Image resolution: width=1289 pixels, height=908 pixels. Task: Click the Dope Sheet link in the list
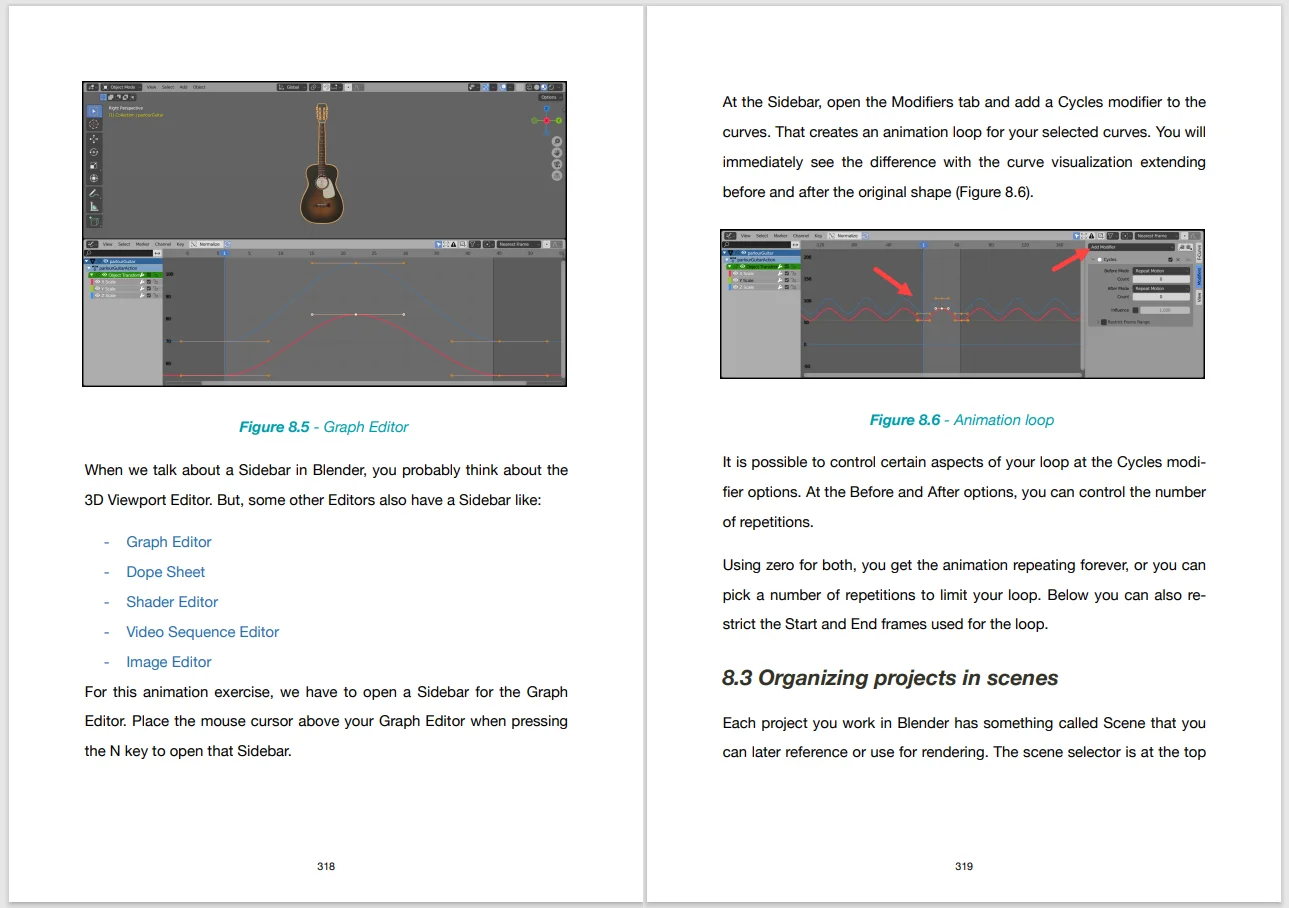[x=165, y=571]
